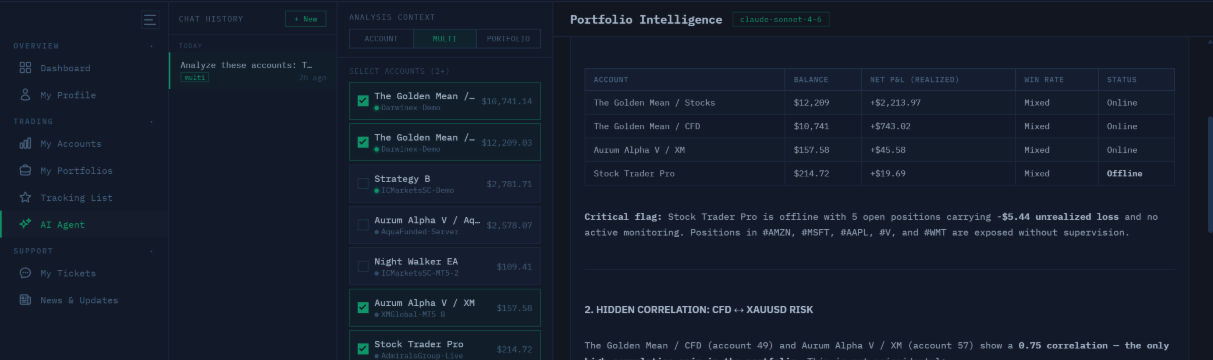Screen dimensions: 1213x360
Task: Click the AI Agent sparkle icon
Action: (25, 225)
